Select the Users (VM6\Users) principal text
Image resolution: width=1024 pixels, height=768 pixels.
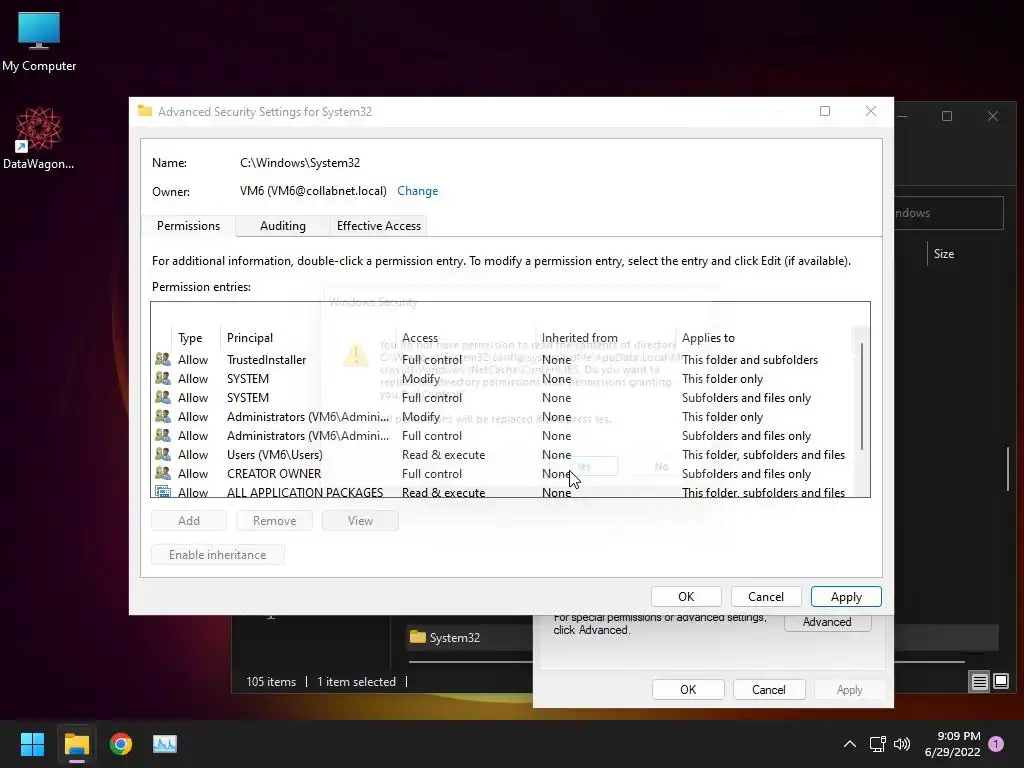click(x=274, y=455)
